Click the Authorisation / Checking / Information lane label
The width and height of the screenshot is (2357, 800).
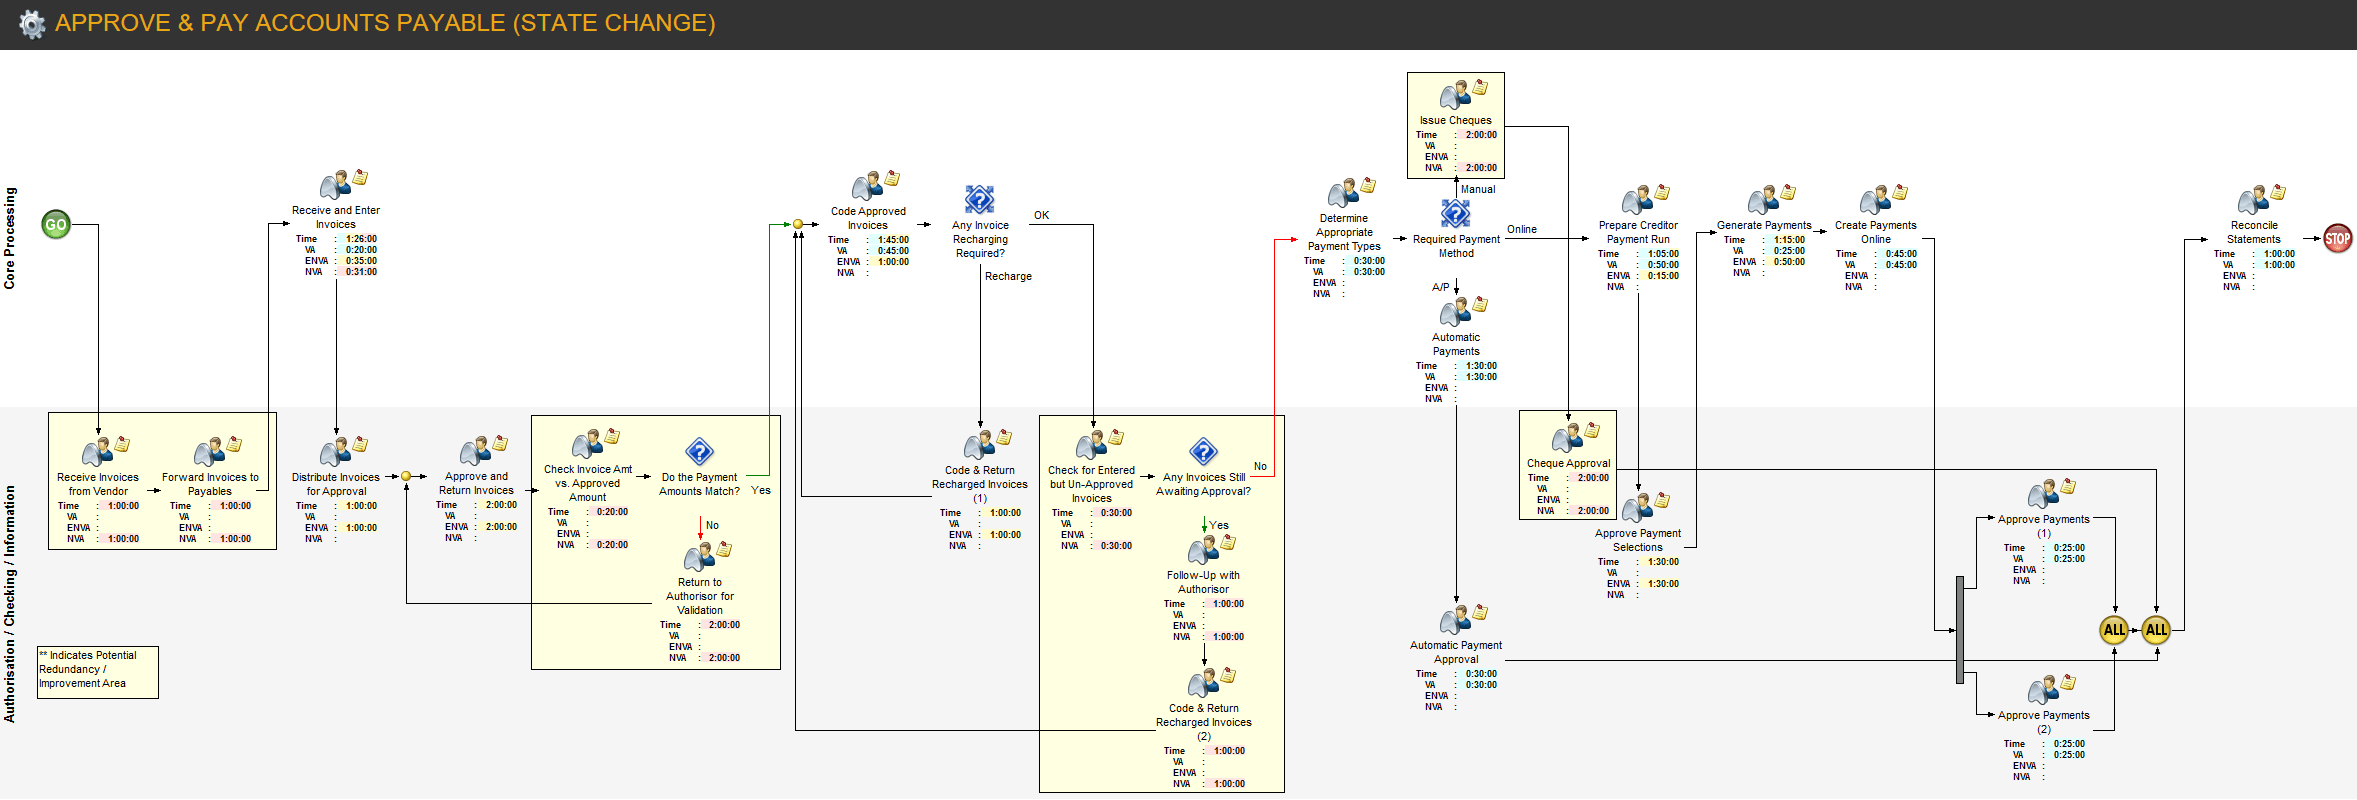tap(10, 604)
